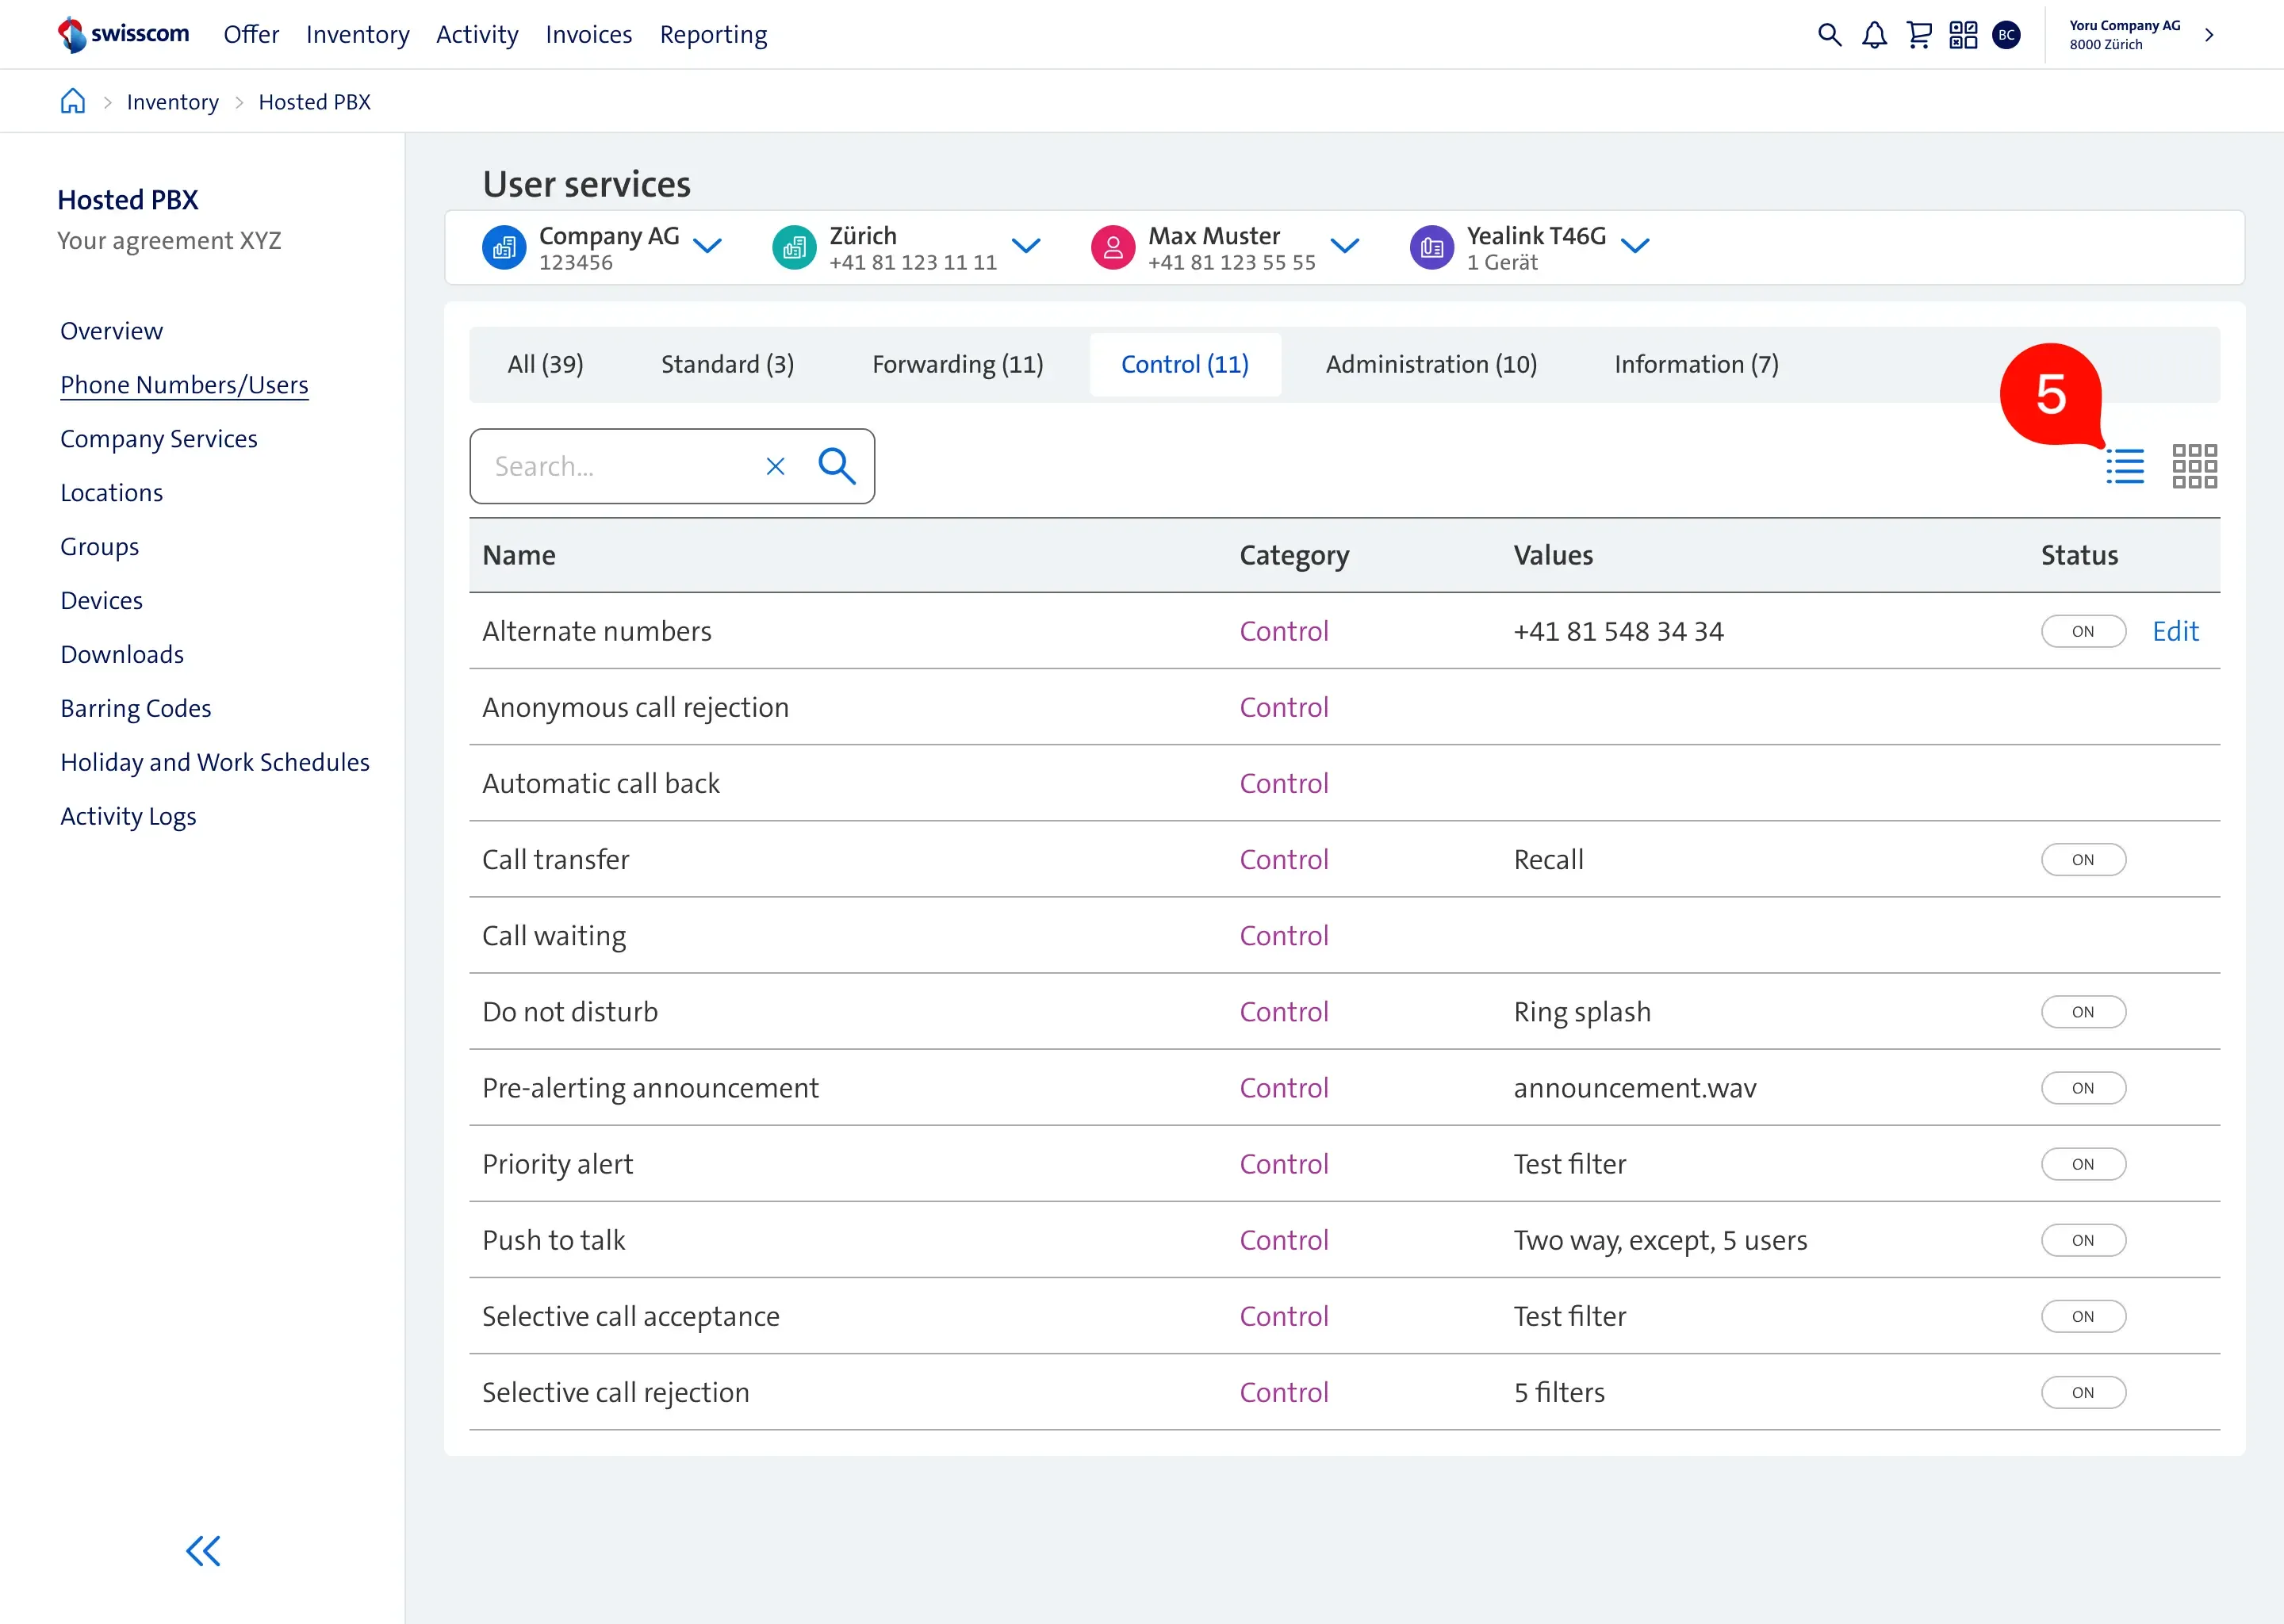The width and height of the screenshot is (2284, 1624).
Task: Disable Do not disturb service
Action: pos(2084,1011)
